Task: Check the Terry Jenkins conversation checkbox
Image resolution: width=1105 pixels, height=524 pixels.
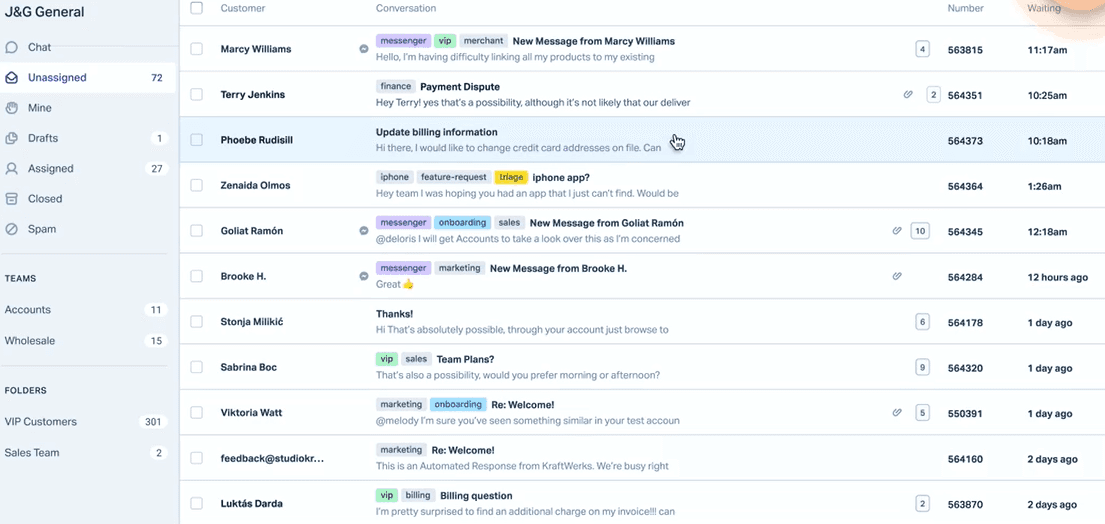Action: [197, 94]
